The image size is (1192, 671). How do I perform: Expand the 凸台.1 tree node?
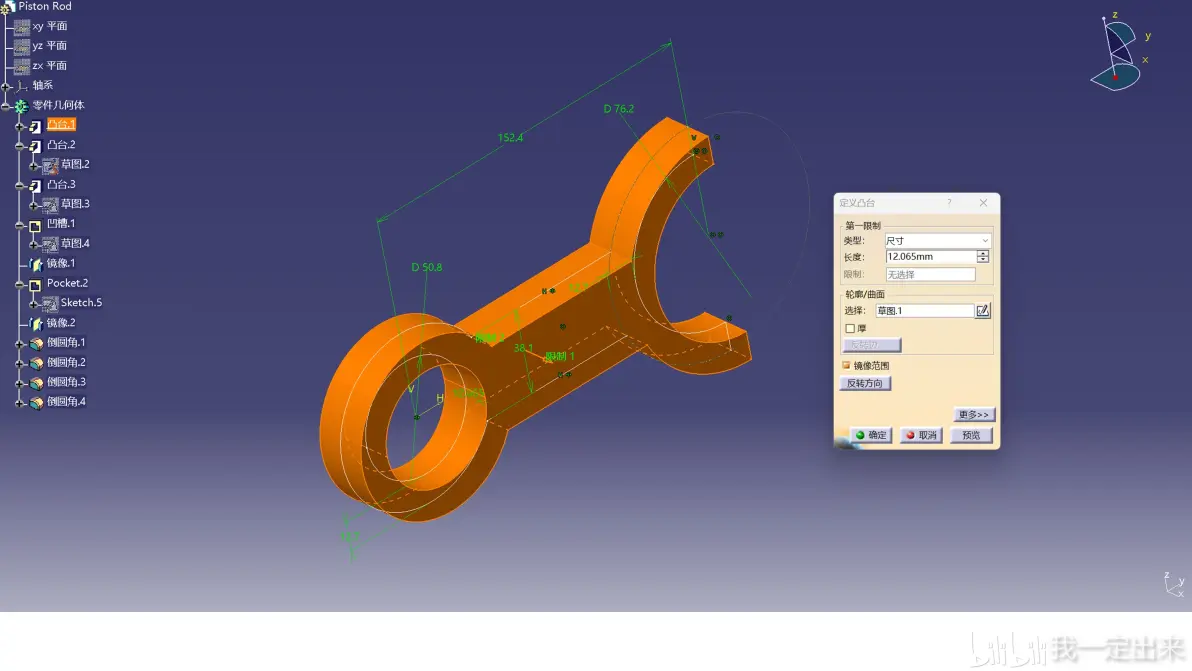coord(20,126)
